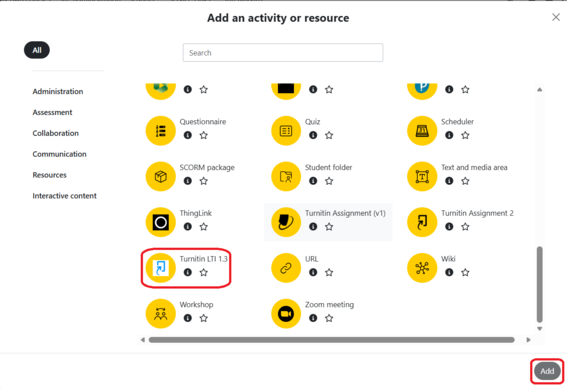The height and width of the screenshot is (388, 567).
Task: Star the Student folder activity
Action: point(329,181)
